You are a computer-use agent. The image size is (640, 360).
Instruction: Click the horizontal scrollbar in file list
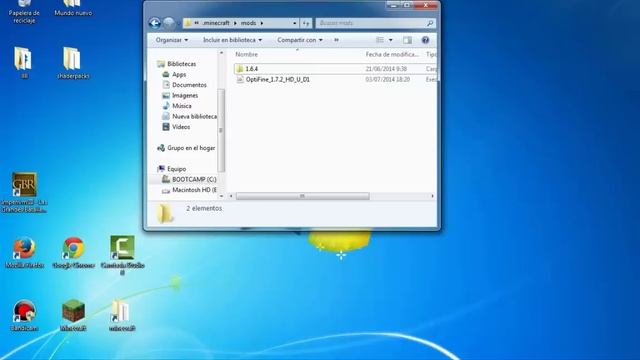coord(302,196)
